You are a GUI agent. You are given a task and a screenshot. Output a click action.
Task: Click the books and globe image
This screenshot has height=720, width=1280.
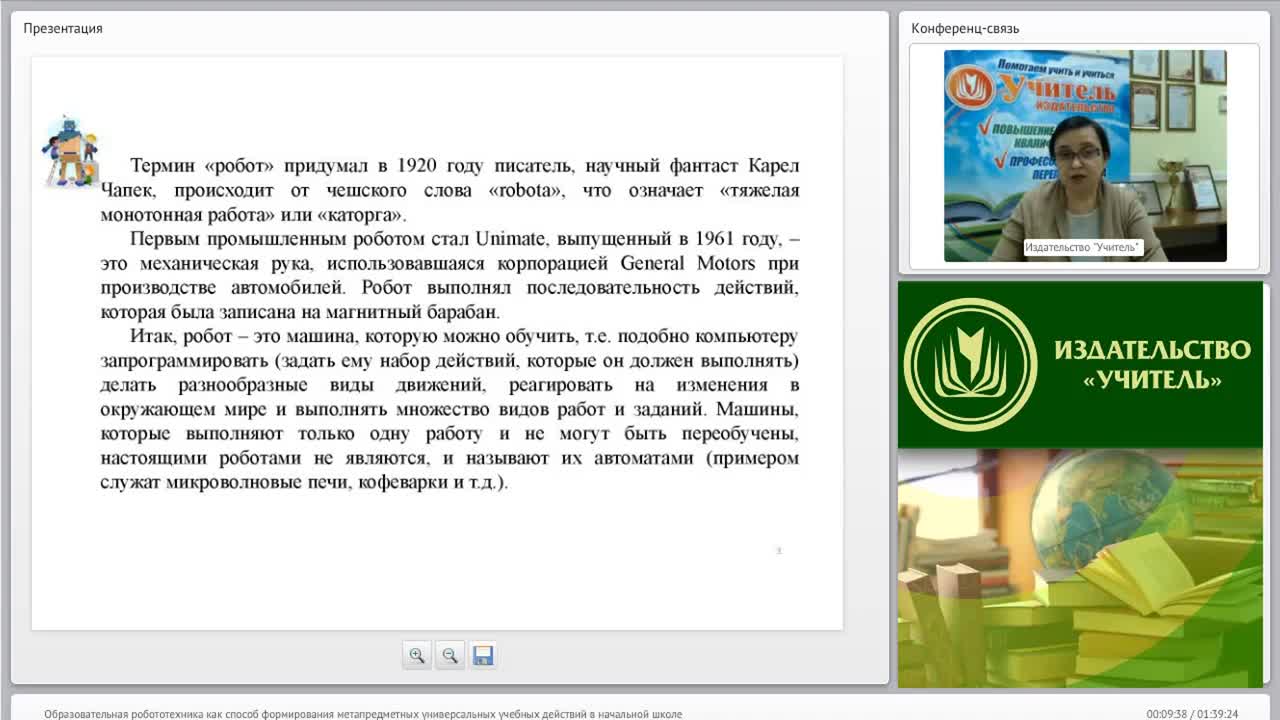coord(1080,568)
